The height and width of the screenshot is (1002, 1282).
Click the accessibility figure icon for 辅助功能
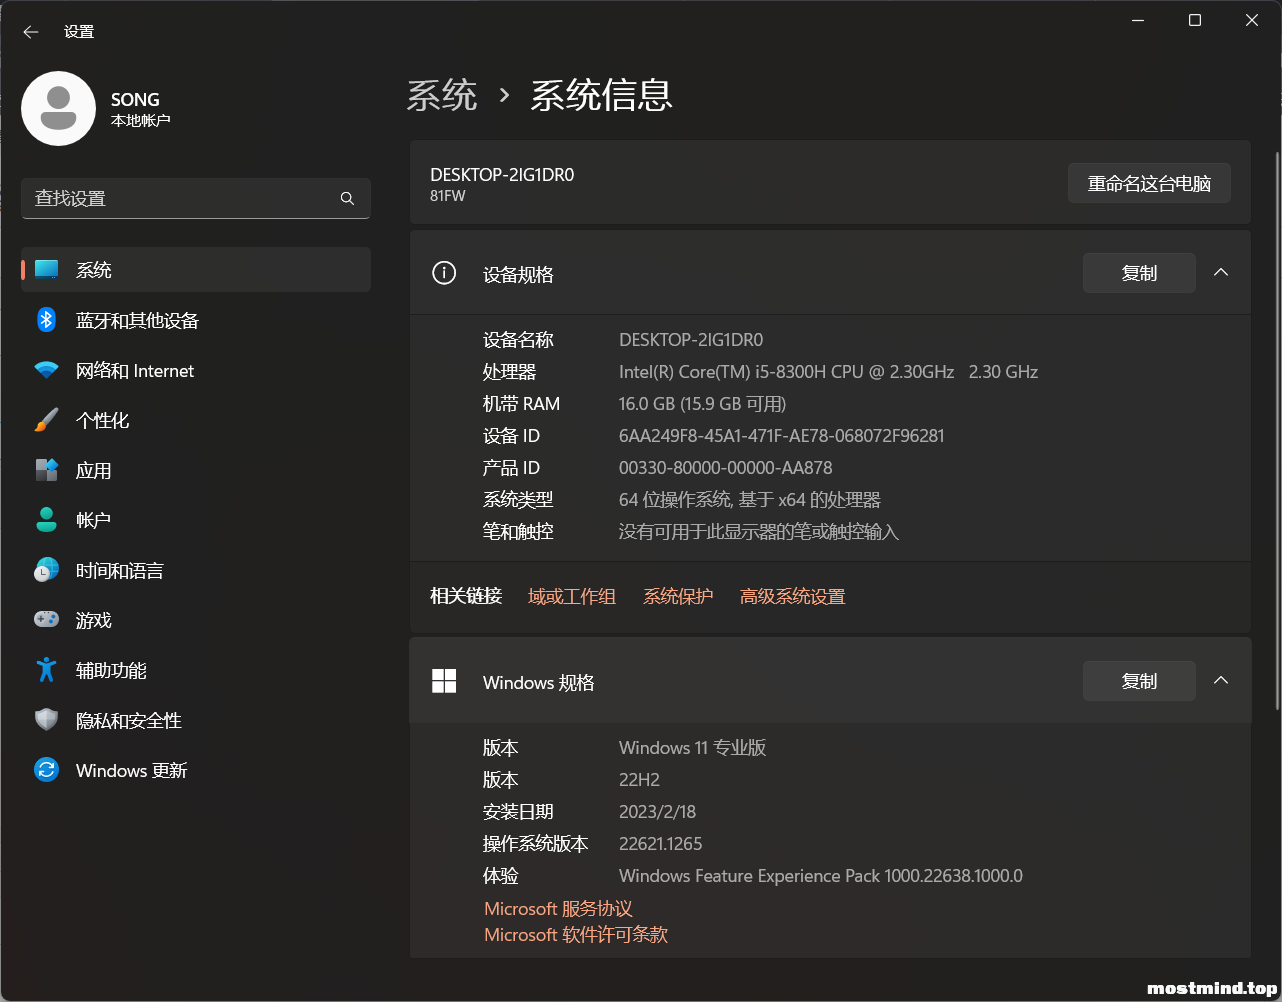(x=47, y=670)
